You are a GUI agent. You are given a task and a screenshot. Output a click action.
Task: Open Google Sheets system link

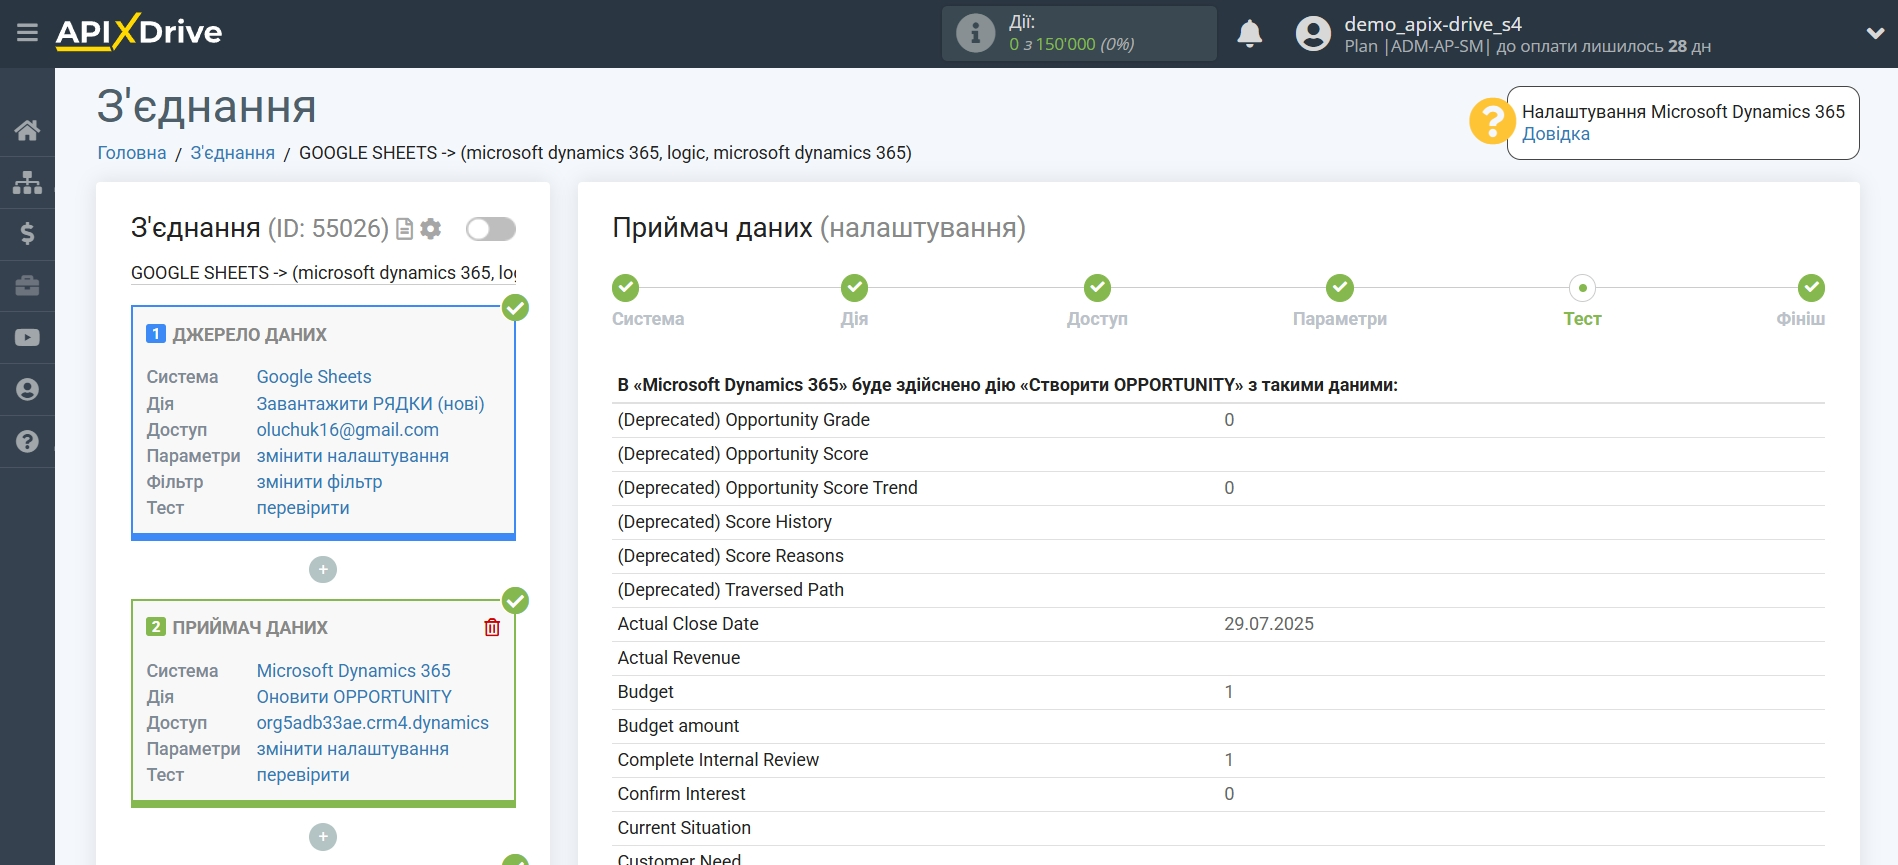click(x=314, y=377)
